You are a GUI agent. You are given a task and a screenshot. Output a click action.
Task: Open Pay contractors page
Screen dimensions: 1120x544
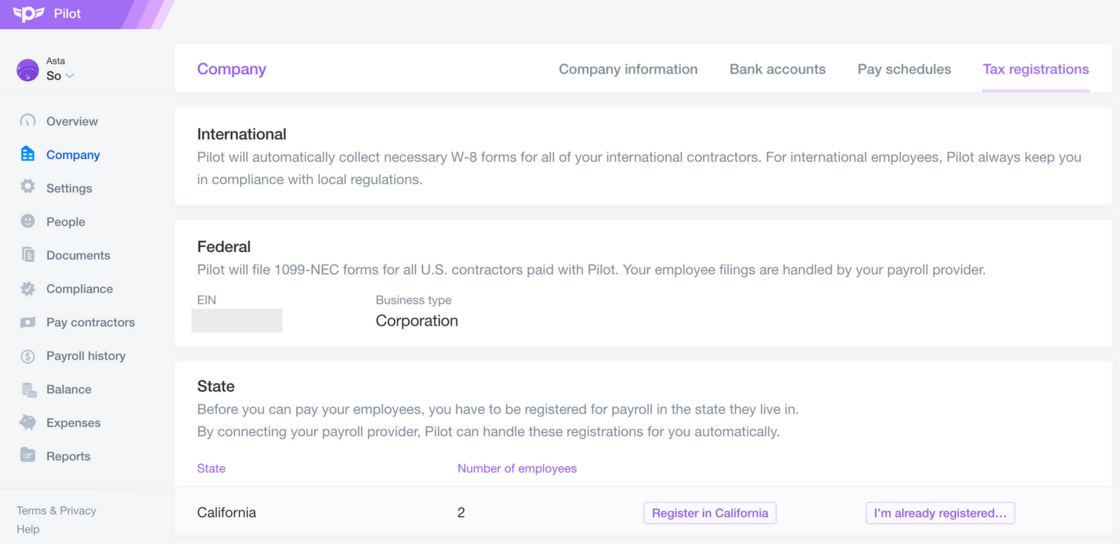pyautogui.click(x=91, y=322)
